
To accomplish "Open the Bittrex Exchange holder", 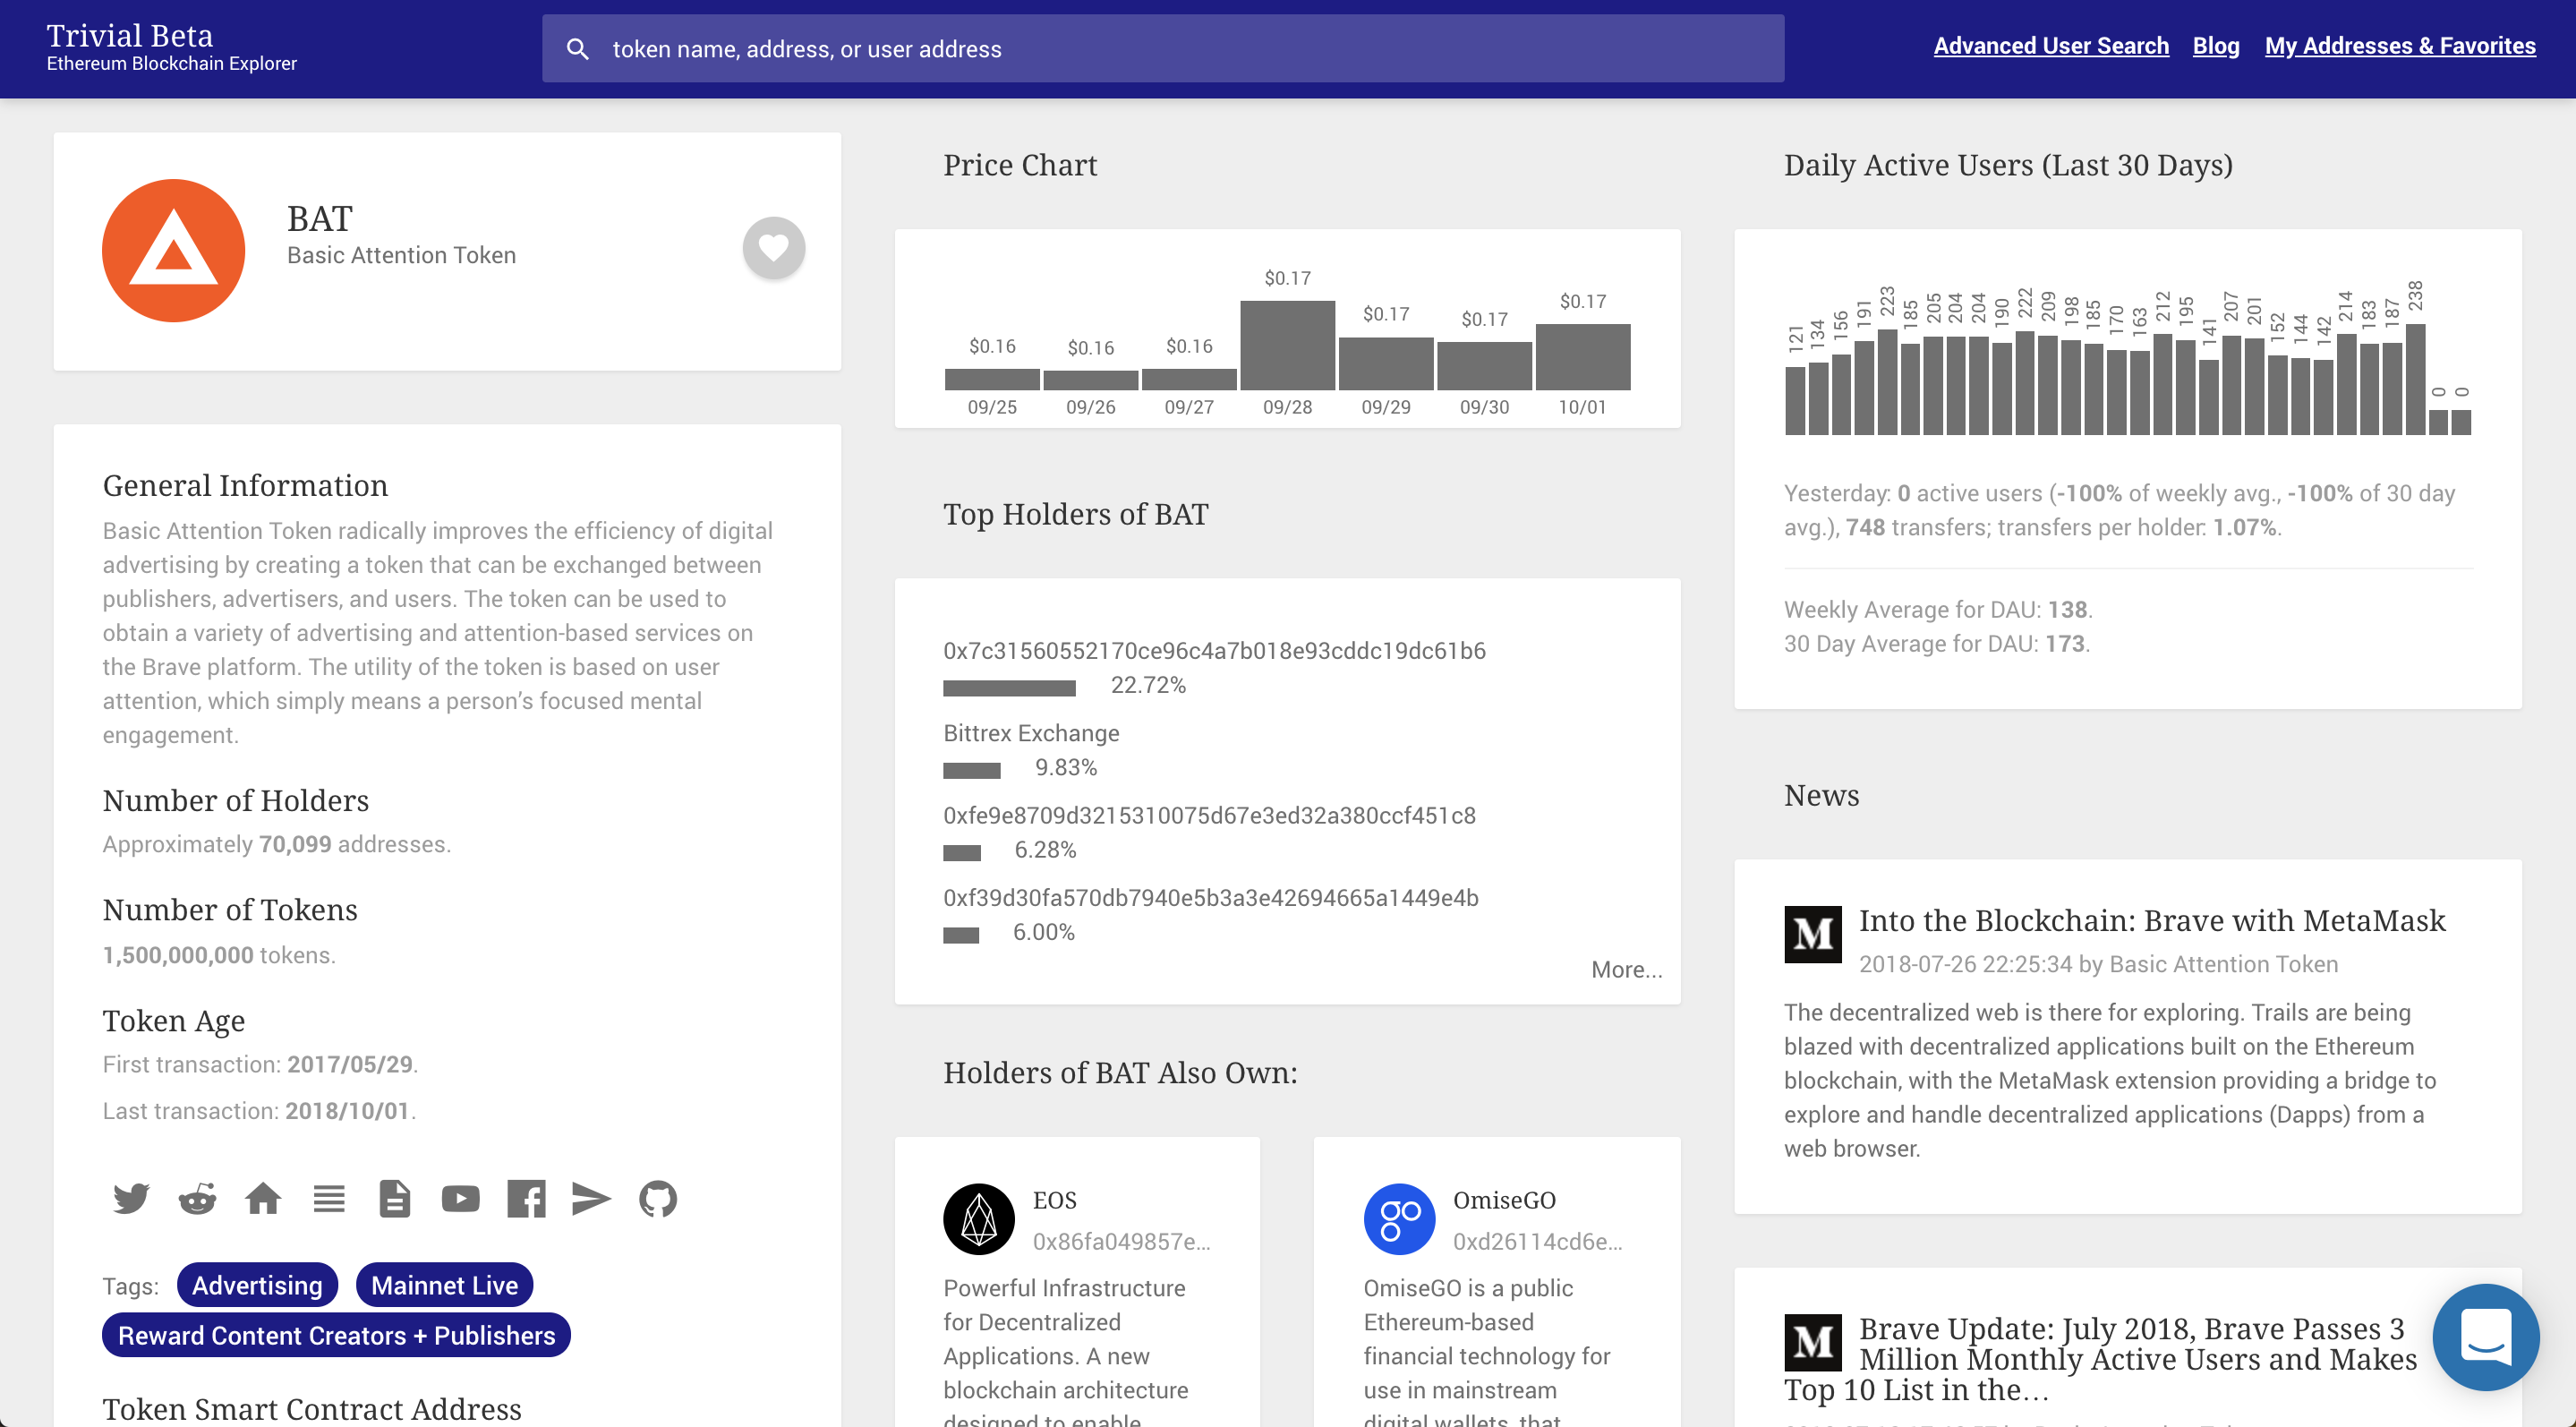I will 1031,732.
